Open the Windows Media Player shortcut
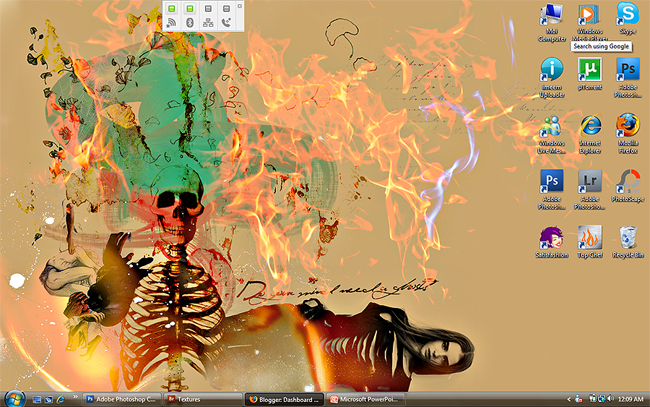 tap(589, 22)
